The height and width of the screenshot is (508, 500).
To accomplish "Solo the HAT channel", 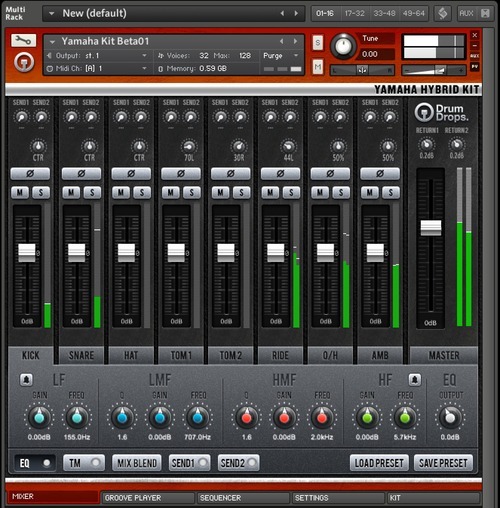I will [x=142, y=192].
